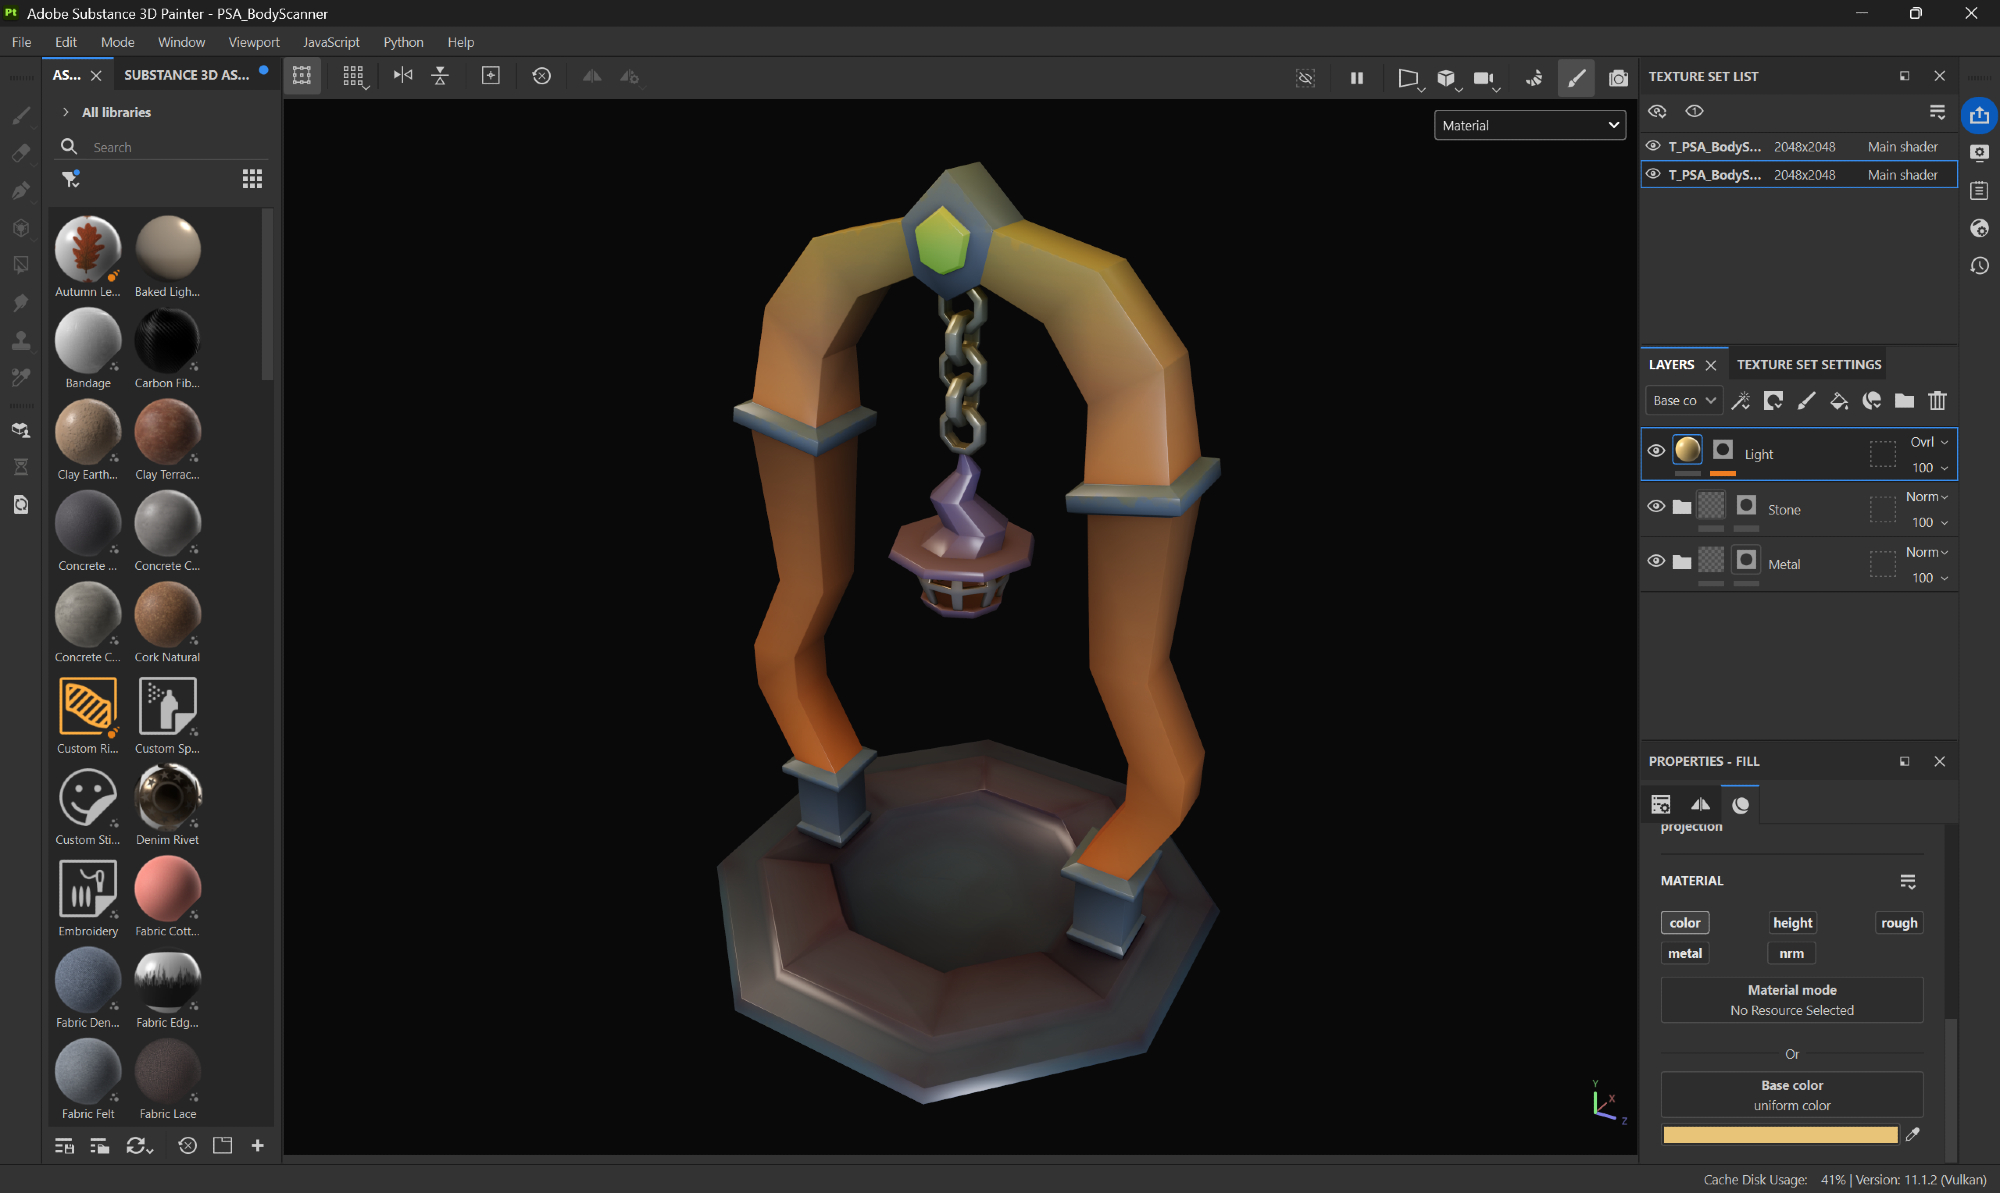Add a paint layer using brush icon
2000x1193 pixels.
click(x=1806, y=401)
